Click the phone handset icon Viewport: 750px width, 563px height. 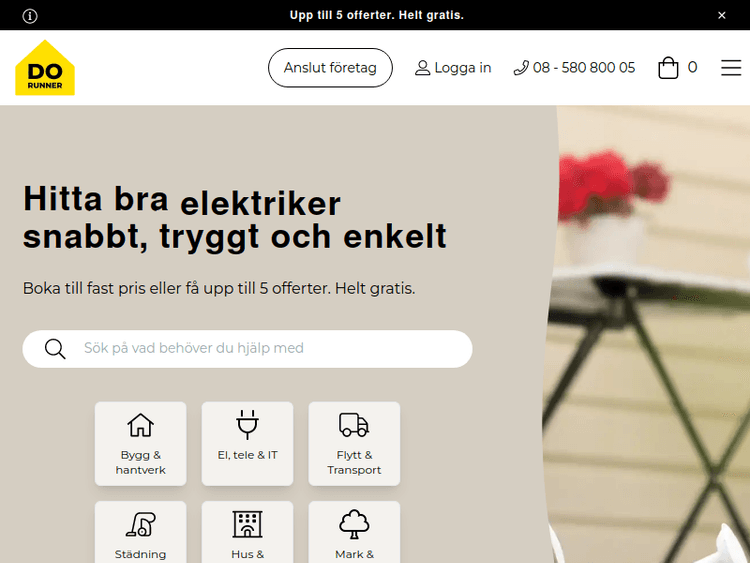tap(521, 68)
